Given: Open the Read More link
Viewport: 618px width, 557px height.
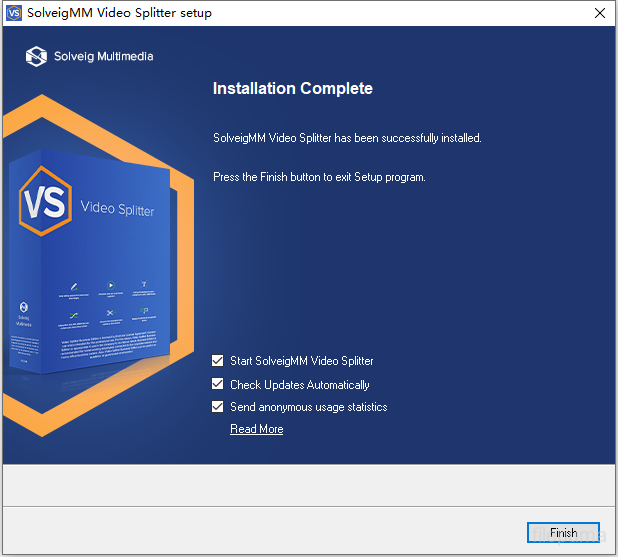Looking at the screenshot, I should 256,429.
